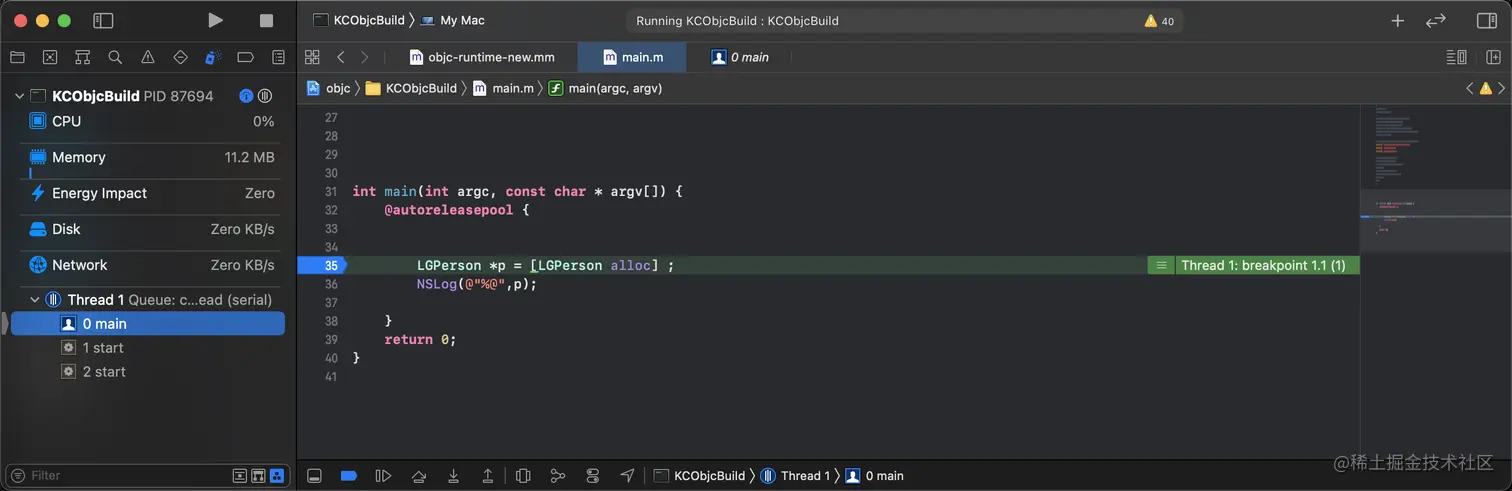Image resolution: width=1512 pixels, height=491 pixels.
Task: Switch to main.m tab
Action: [633, 57]
